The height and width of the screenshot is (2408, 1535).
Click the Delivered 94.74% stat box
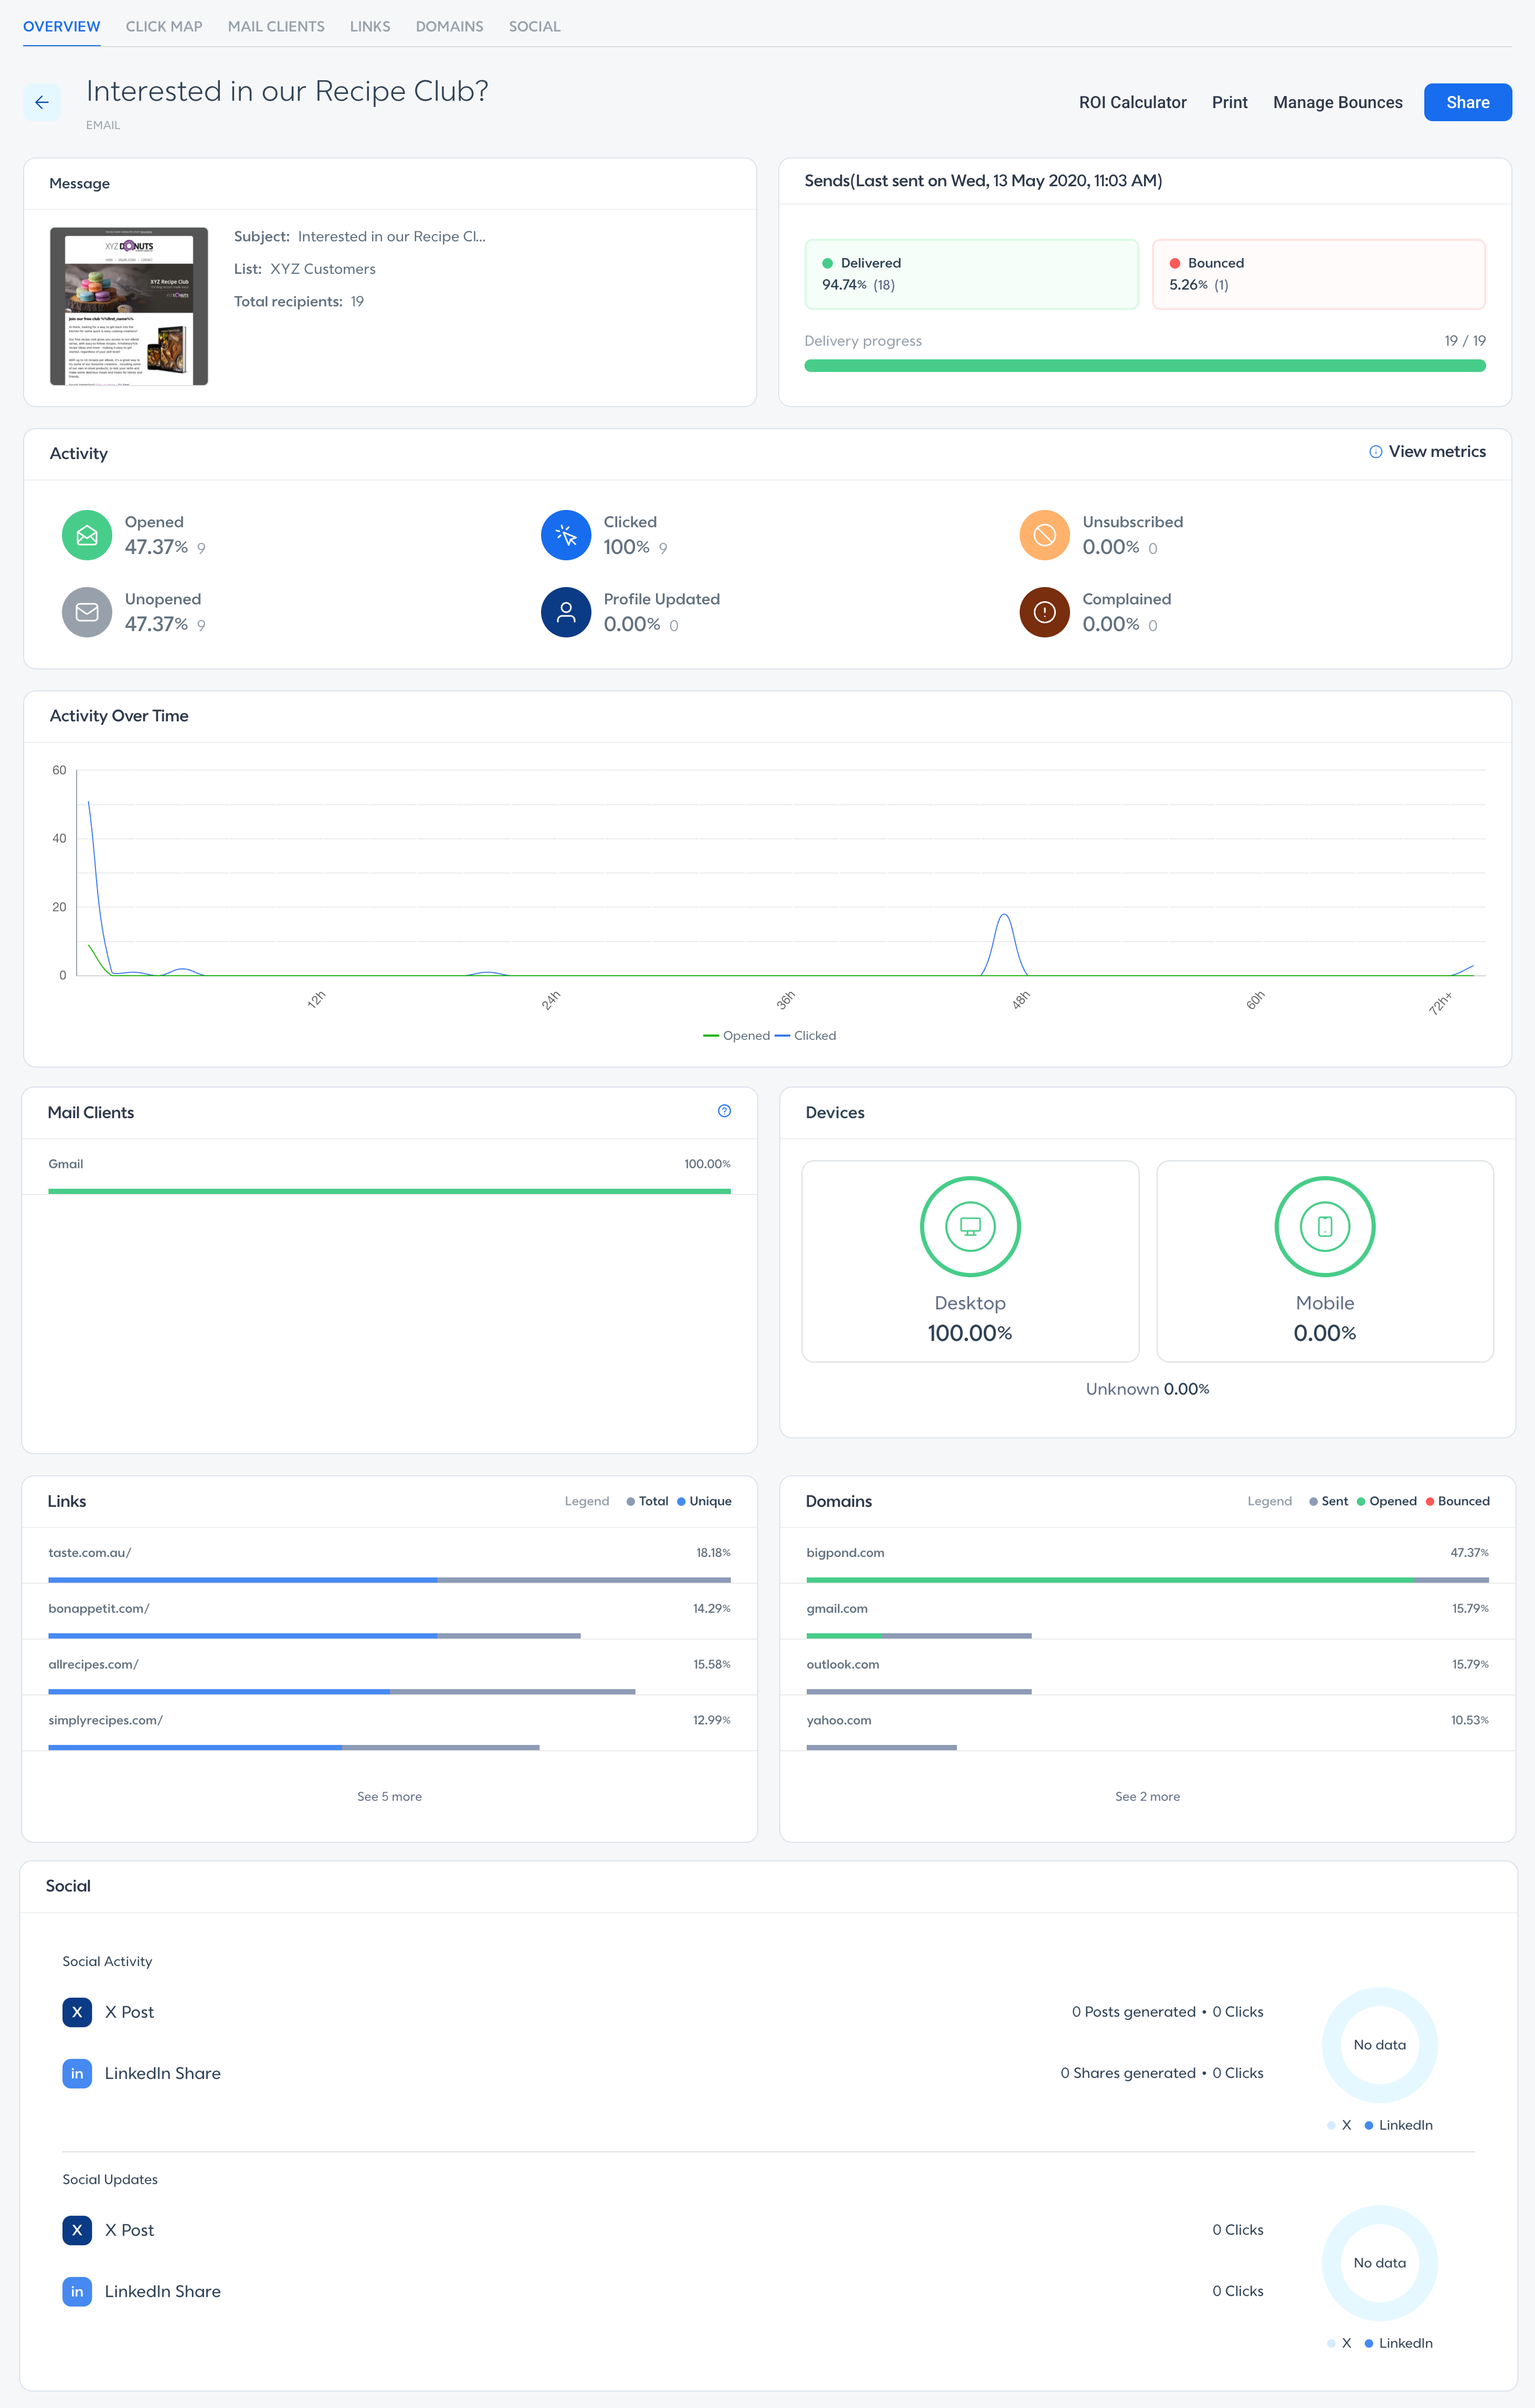(x=971, y=274)
